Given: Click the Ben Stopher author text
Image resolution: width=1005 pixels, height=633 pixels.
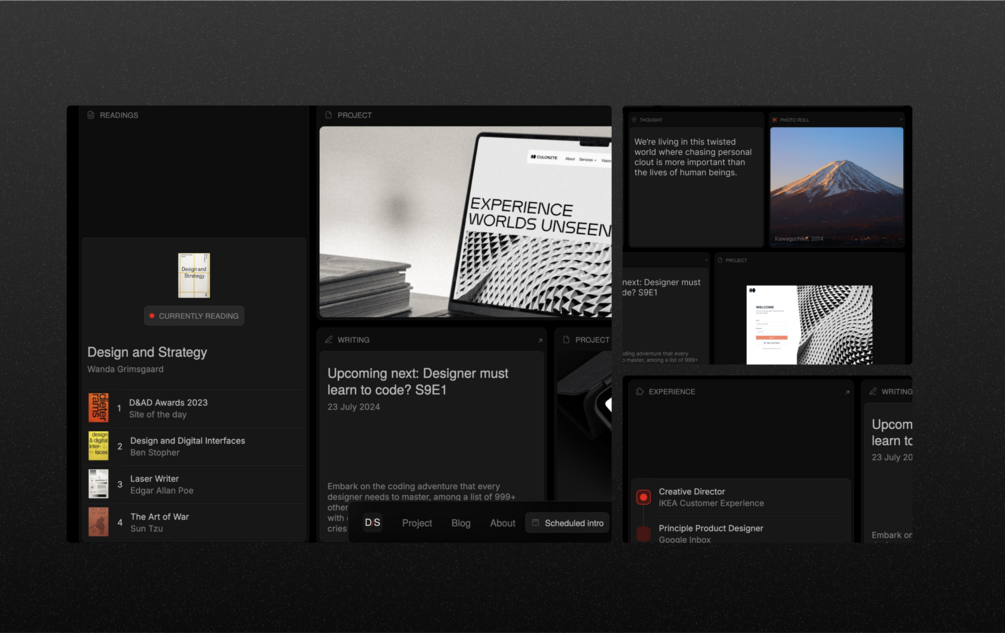Looking at the screenshot, I should pos(154,452).
